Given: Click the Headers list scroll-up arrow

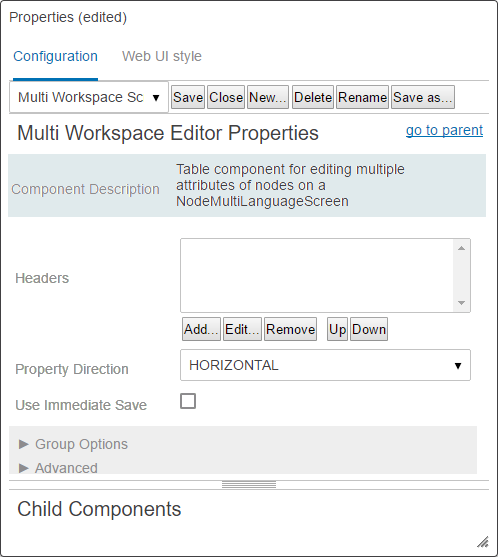Looking at the screenshot, I should tap(461, 248).
